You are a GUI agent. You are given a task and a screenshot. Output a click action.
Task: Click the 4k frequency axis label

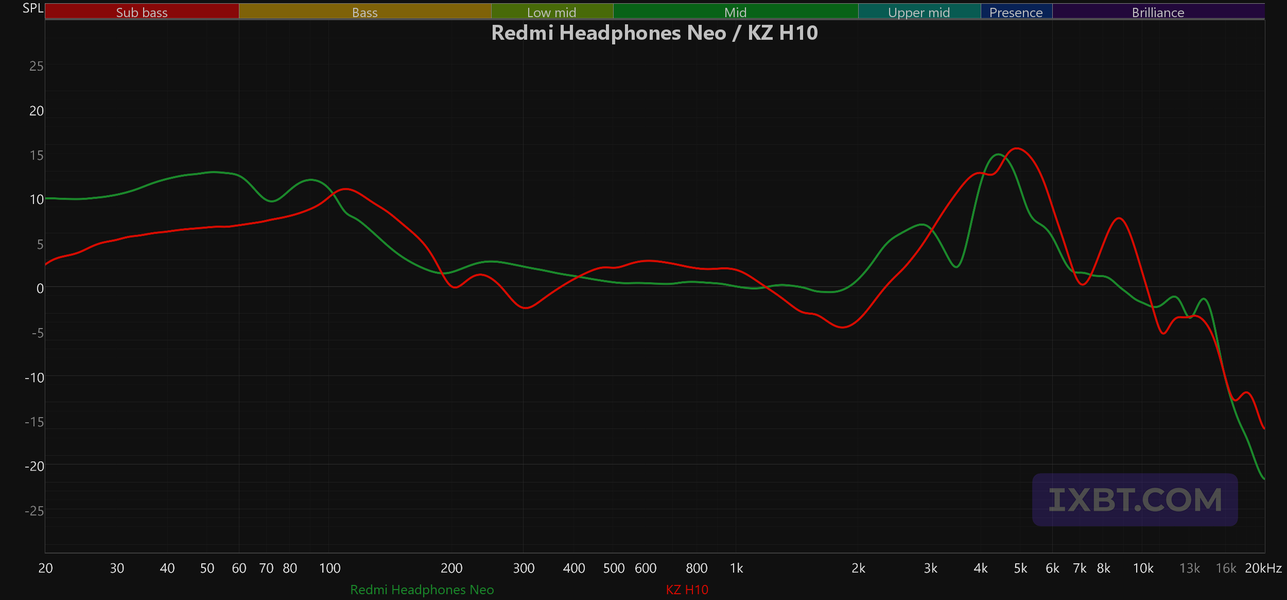[x=981, y=568]
